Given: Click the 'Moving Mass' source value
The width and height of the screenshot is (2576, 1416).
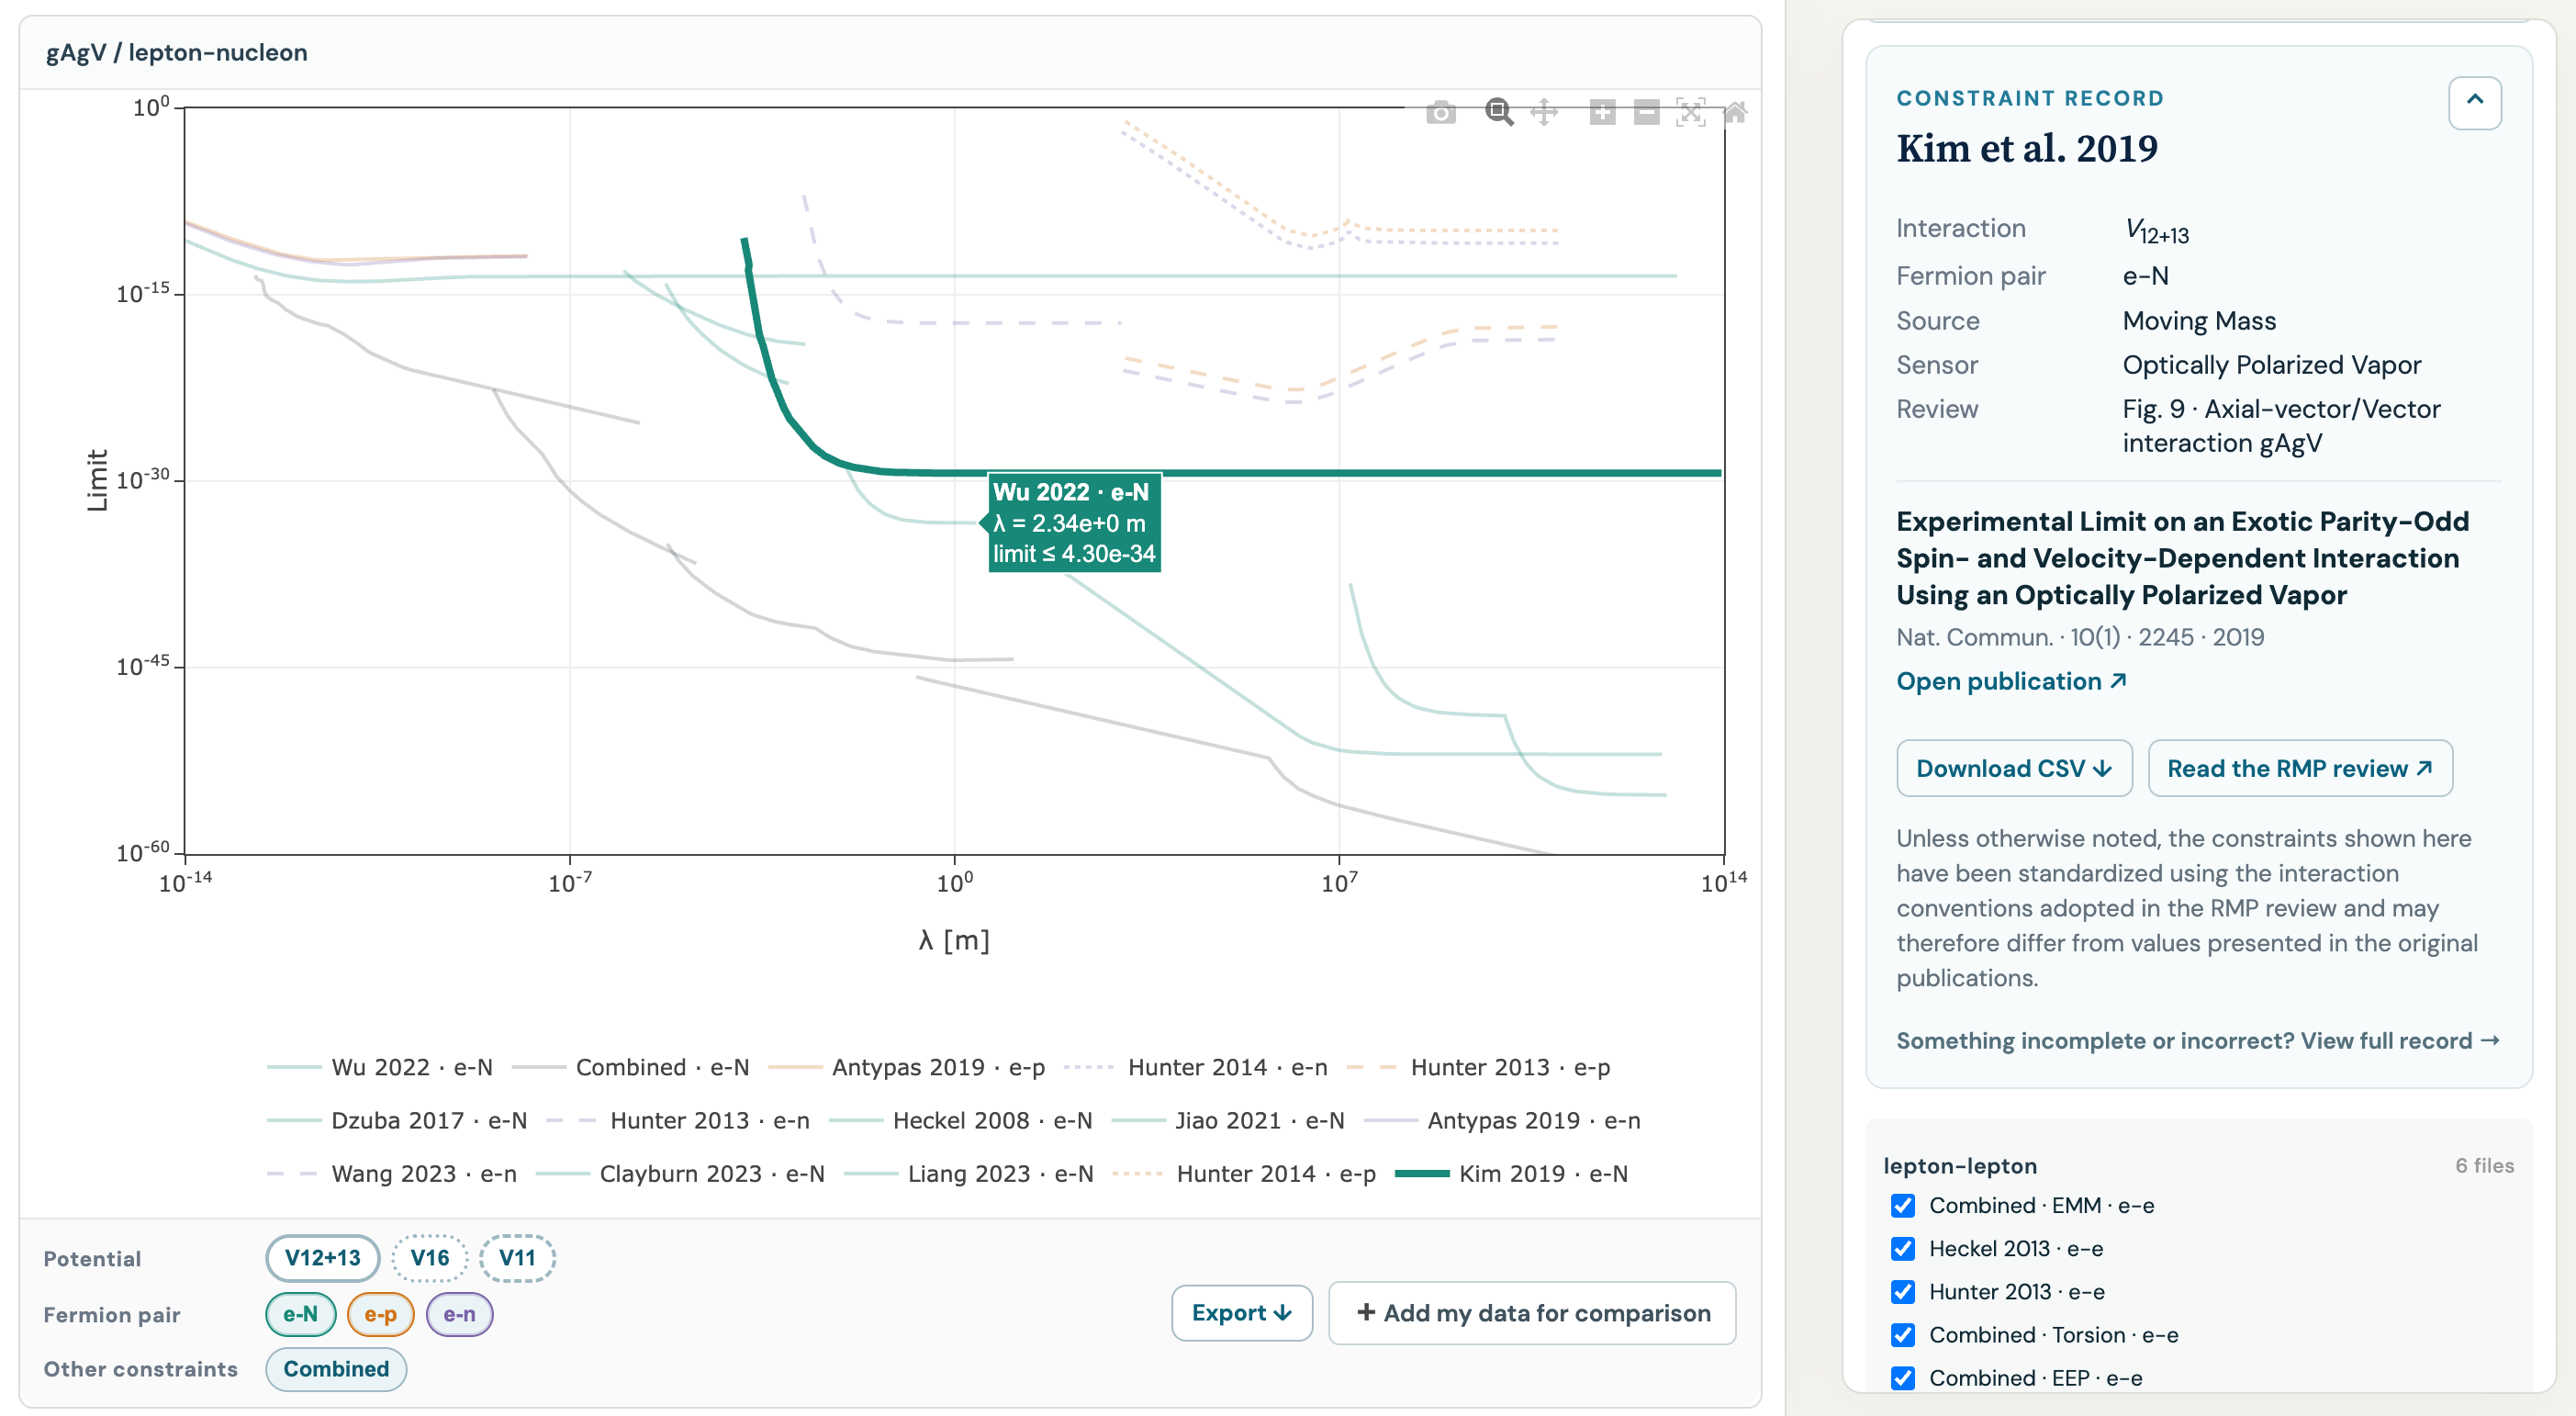Looking at the screenshot, I should coord(2199,320).
